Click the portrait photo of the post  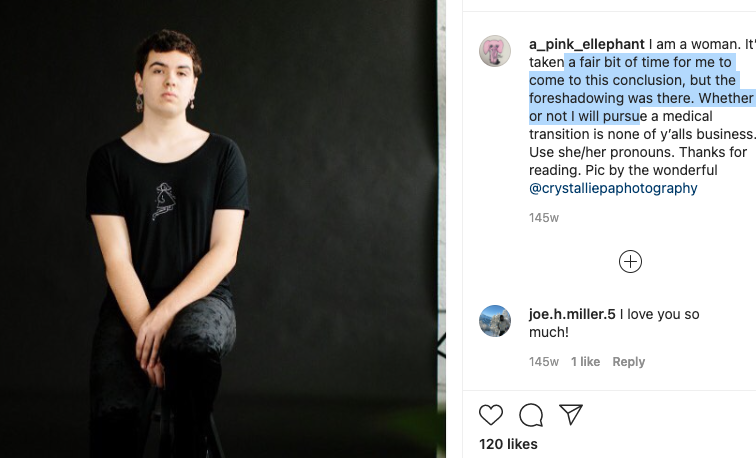[x=218, y=229]
